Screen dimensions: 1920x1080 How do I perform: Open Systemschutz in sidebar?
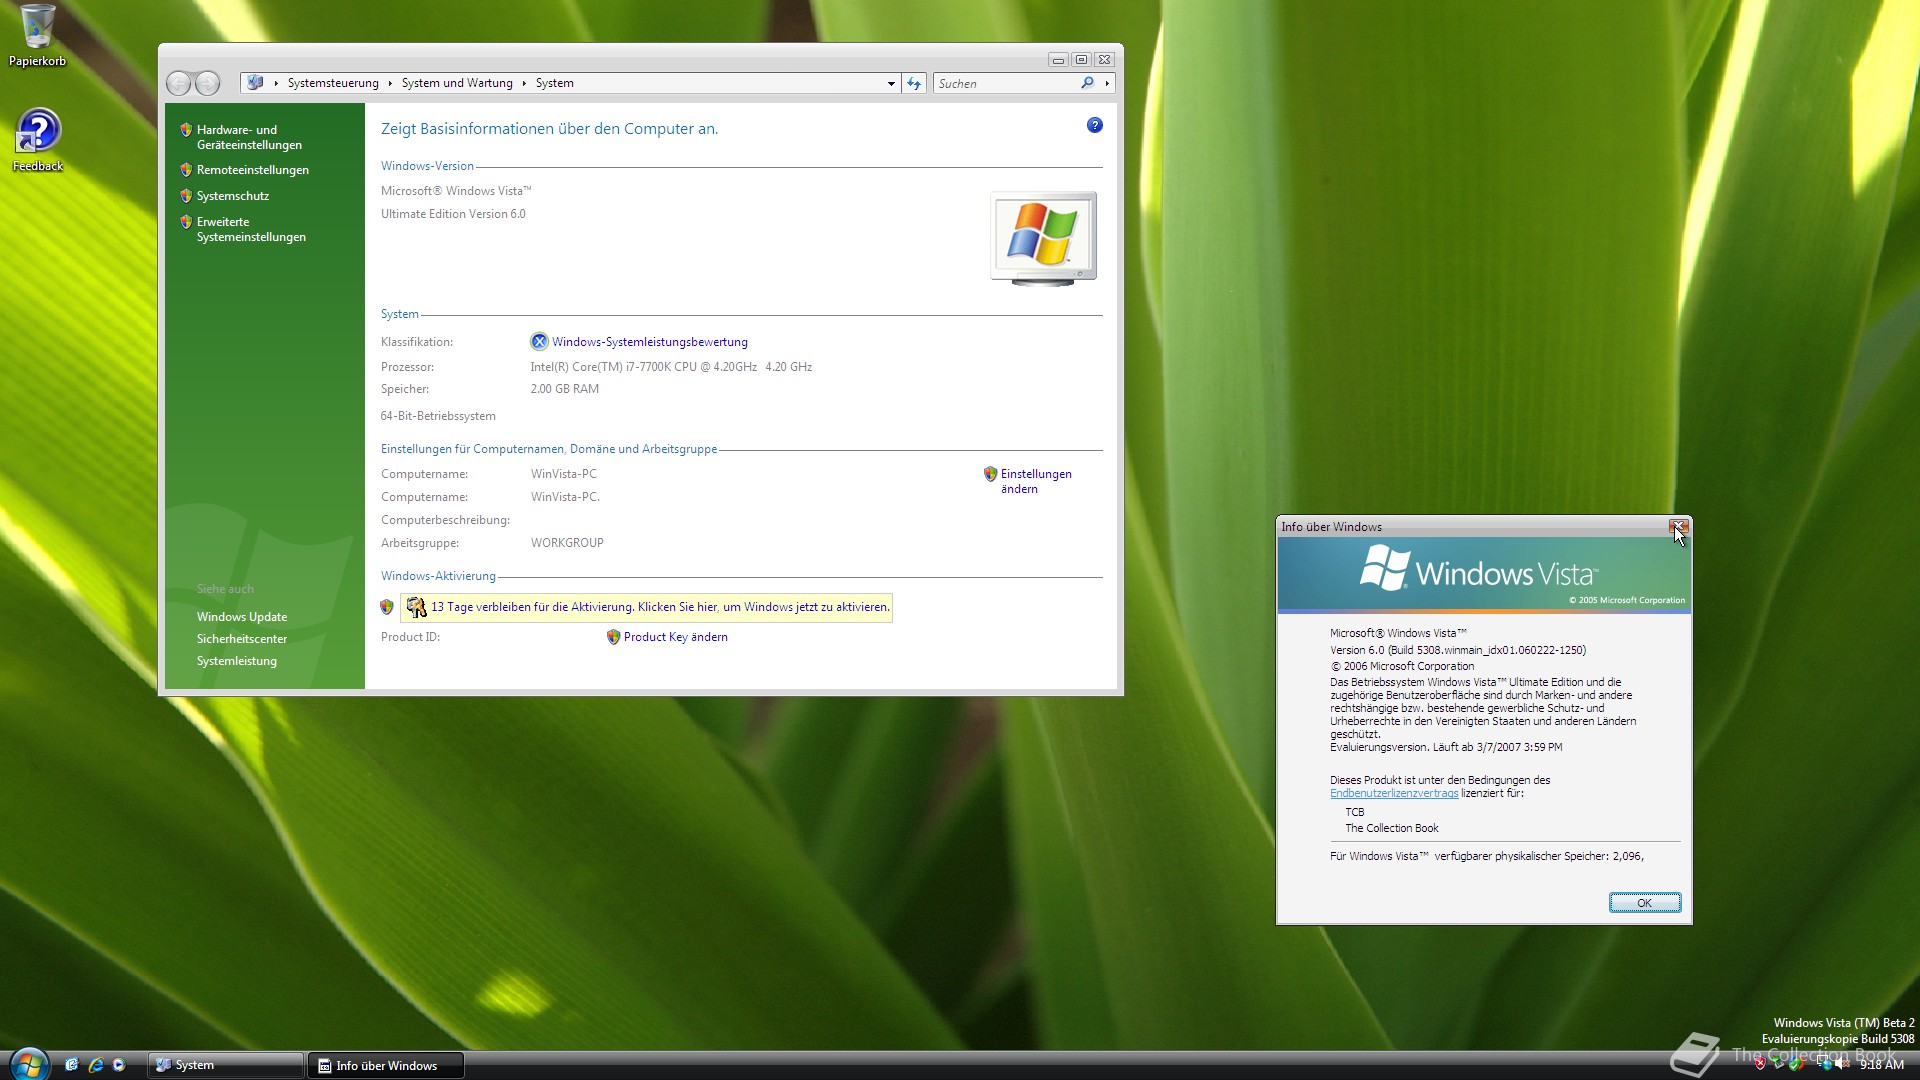[x=233, y=196]
